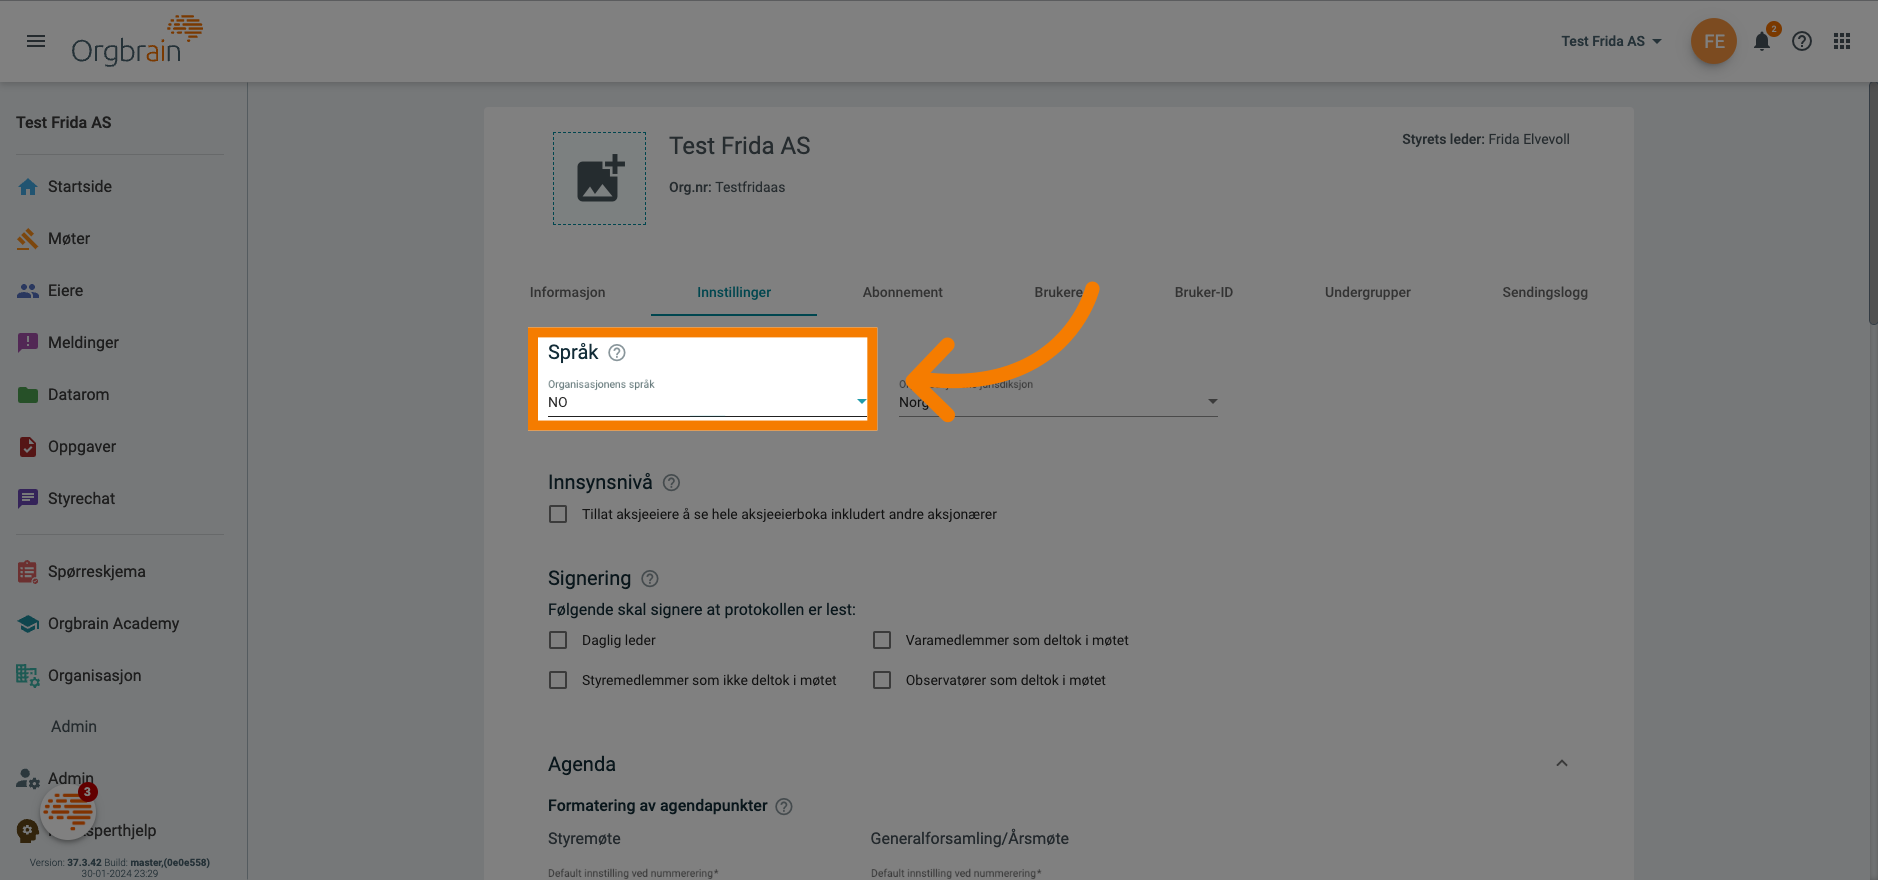
Task: Click the Startside home icon
Action: (x=28, y=187)
